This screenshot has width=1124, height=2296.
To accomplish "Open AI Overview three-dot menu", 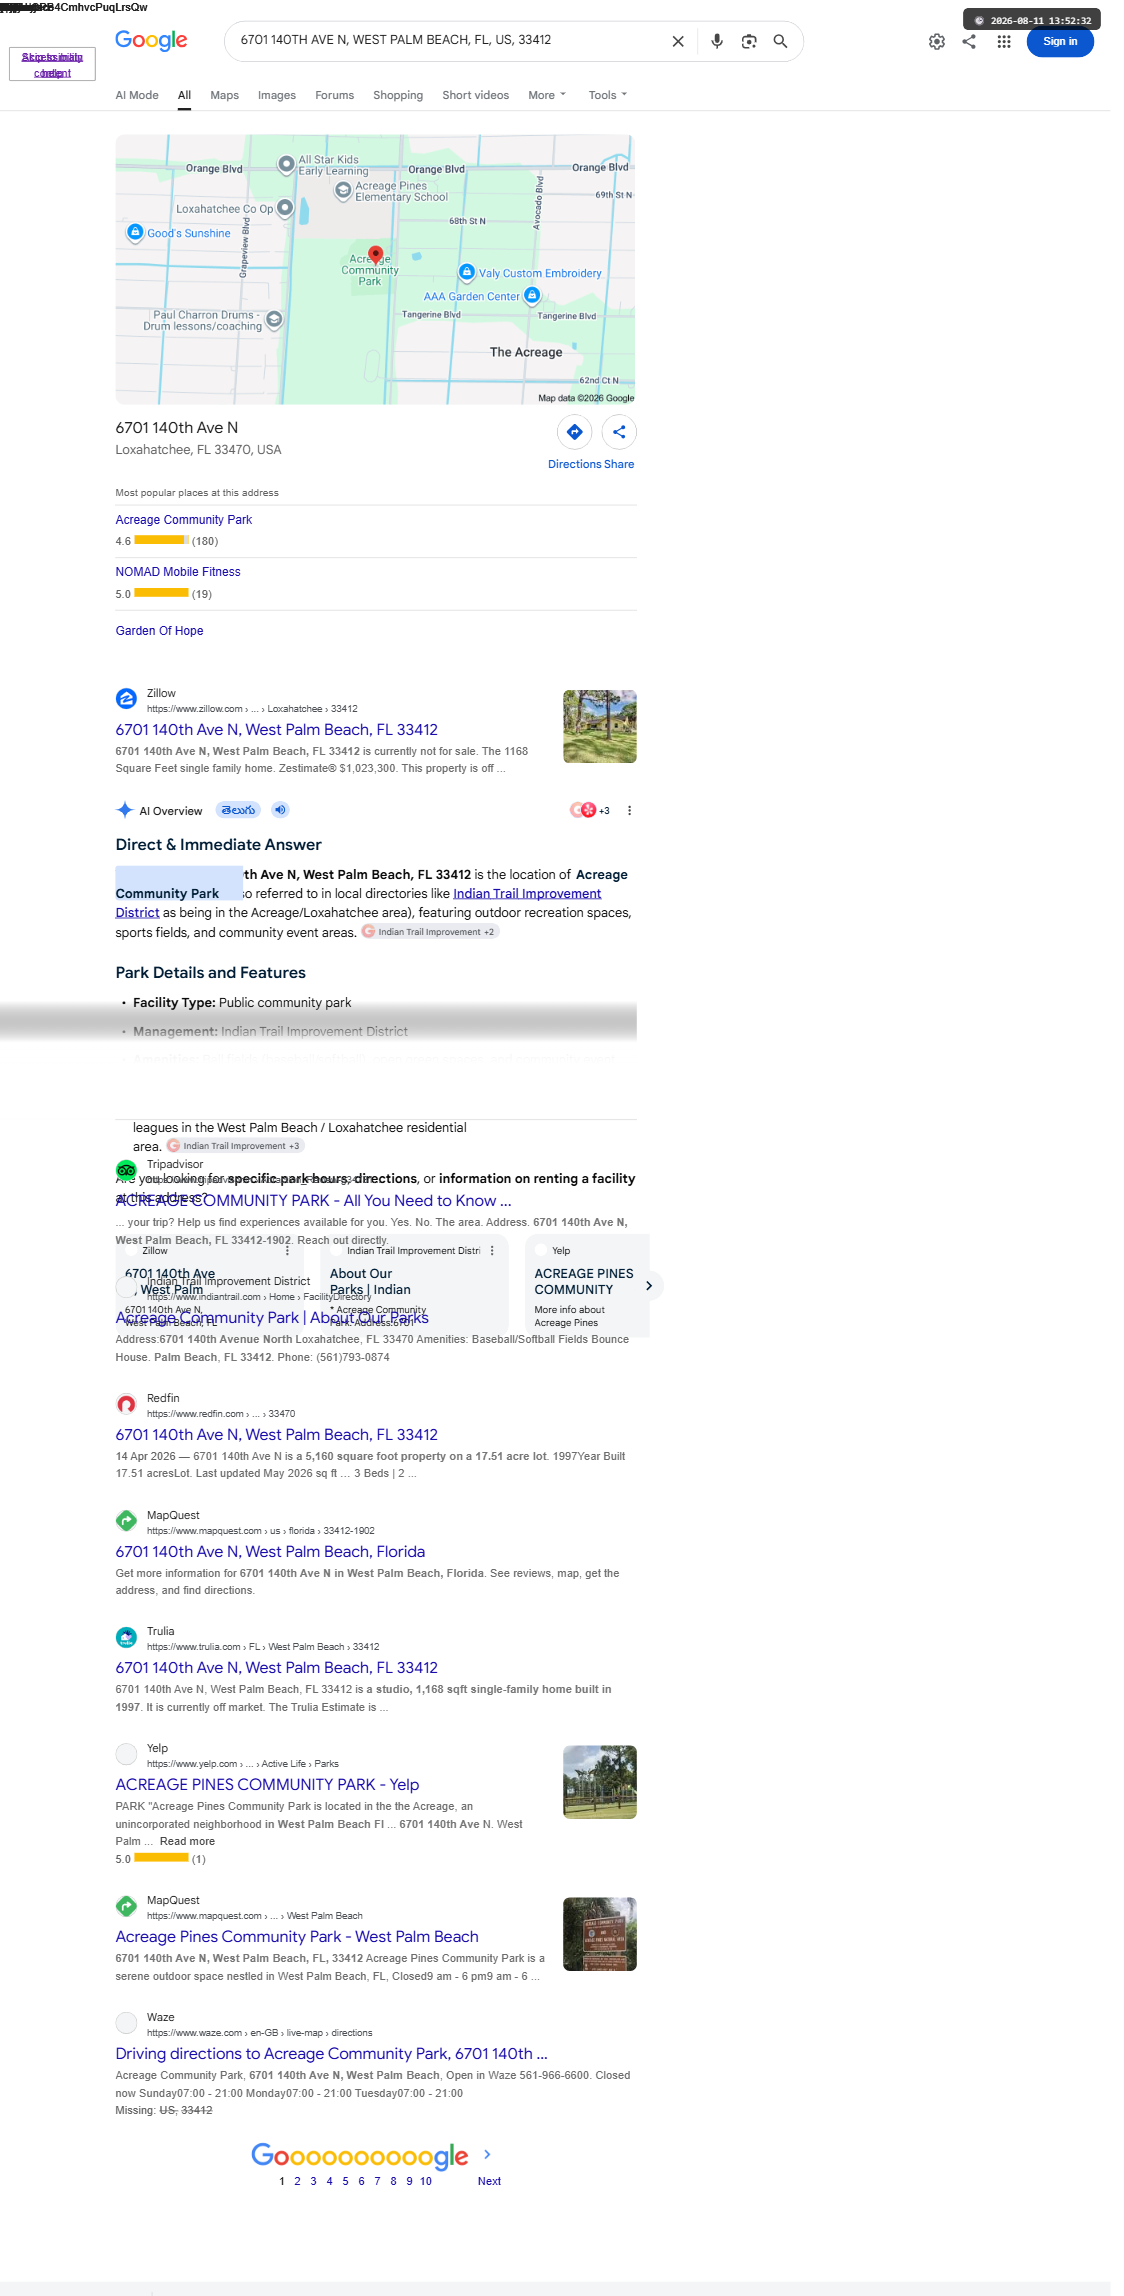I will (629, 811).
